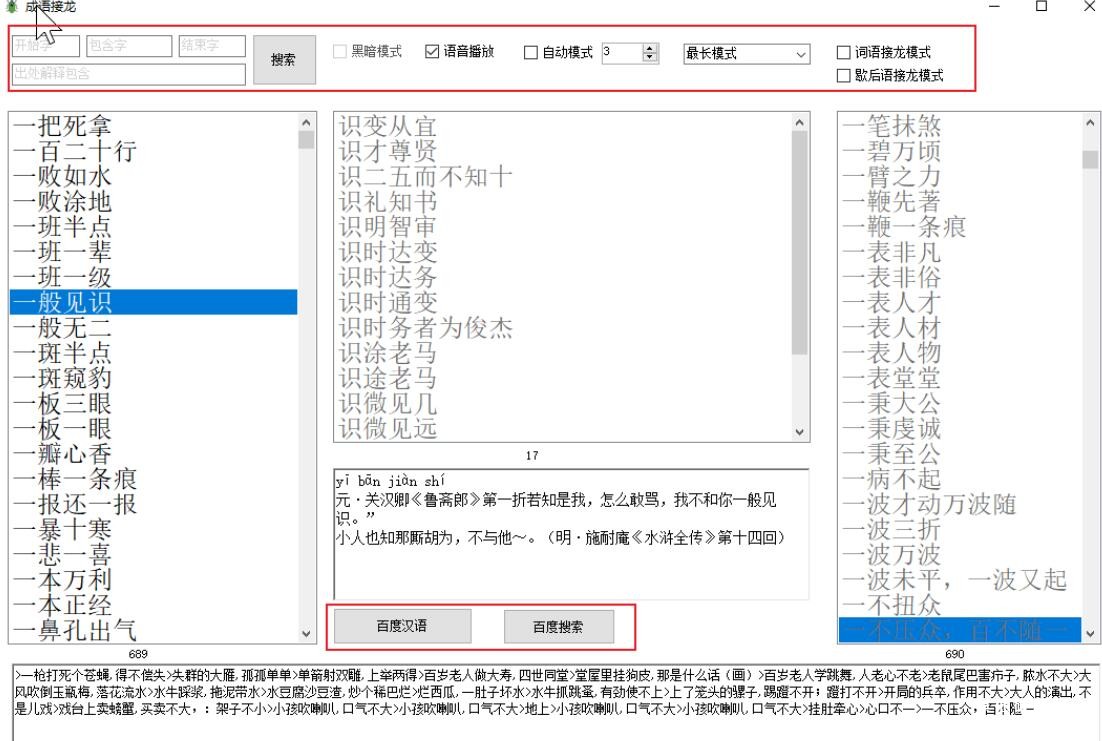Viewport: 1102px width, 741px height.
Task: Select 一本万利 in left list
Action: pos(153,580)
